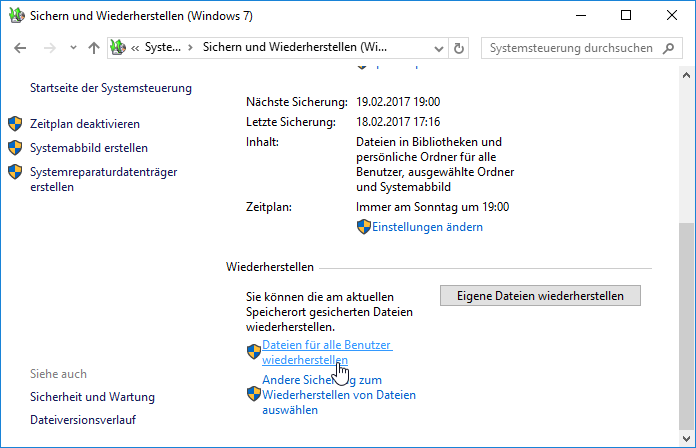Click shield icon beside Systemabbild erstellen
Image resolution: width=696 pixels, height=448 pixels.
coord(15,148)
